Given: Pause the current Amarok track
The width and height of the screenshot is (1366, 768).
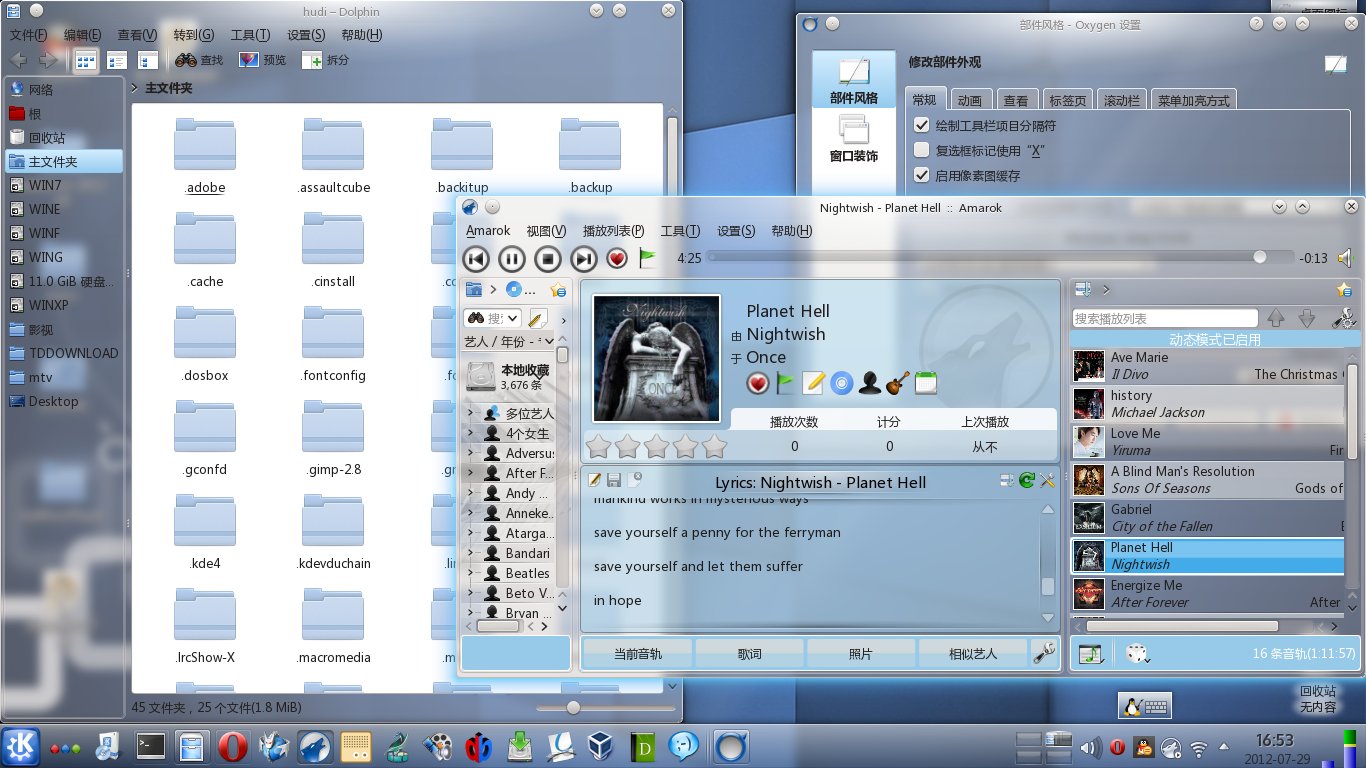Looking at the screenshot, I should [x=511, y=259].
